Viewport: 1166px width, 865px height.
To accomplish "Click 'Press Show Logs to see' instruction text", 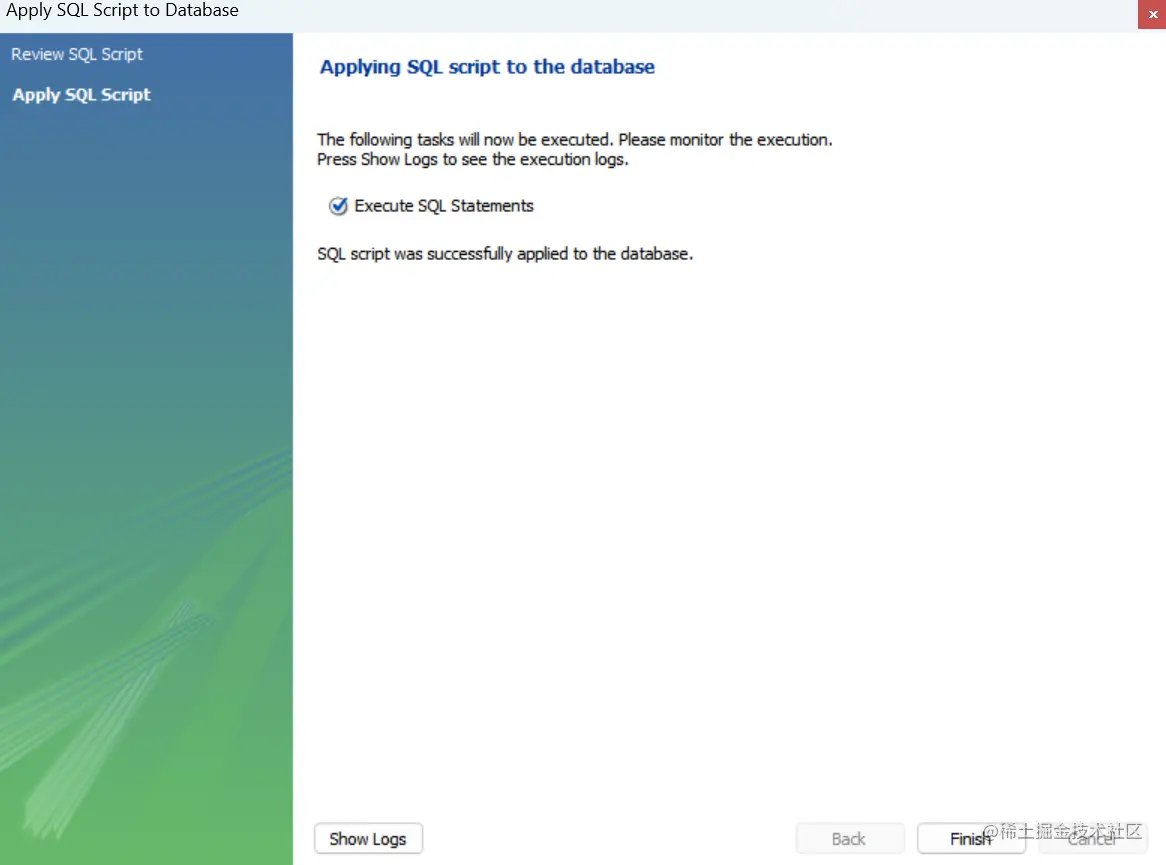I will click(x=473, y=159).
